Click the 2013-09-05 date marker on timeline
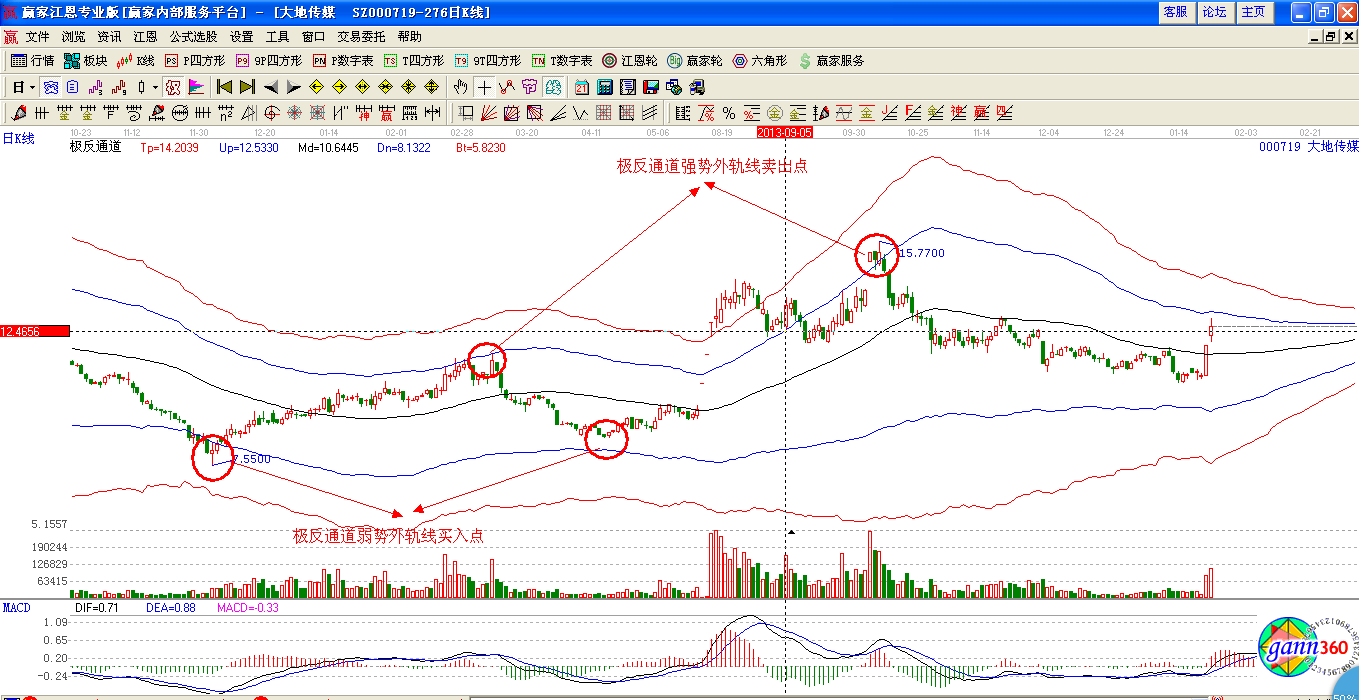 click(785, 131)
